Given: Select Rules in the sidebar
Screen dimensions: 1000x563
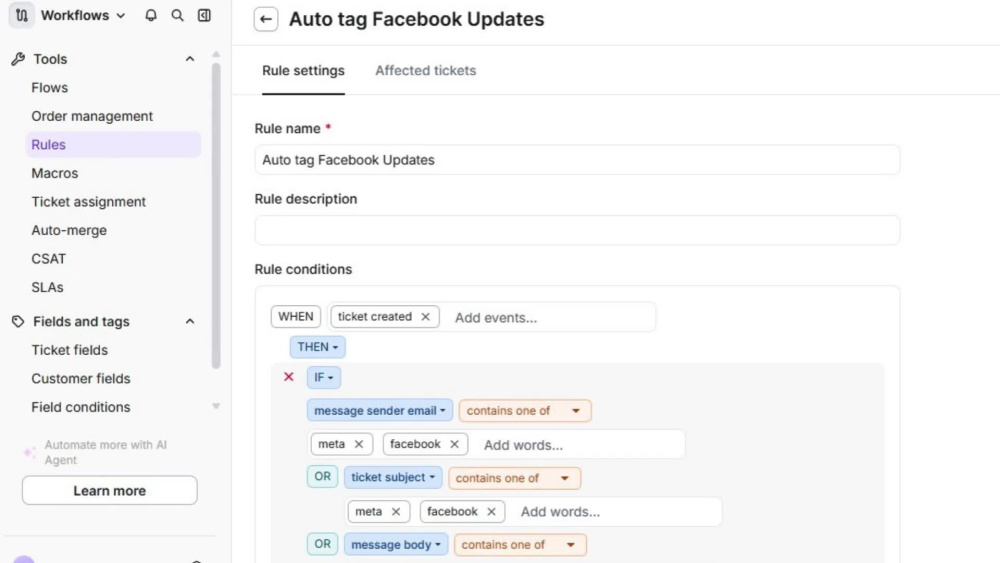Looking at the screenshot, I should 113,145.
